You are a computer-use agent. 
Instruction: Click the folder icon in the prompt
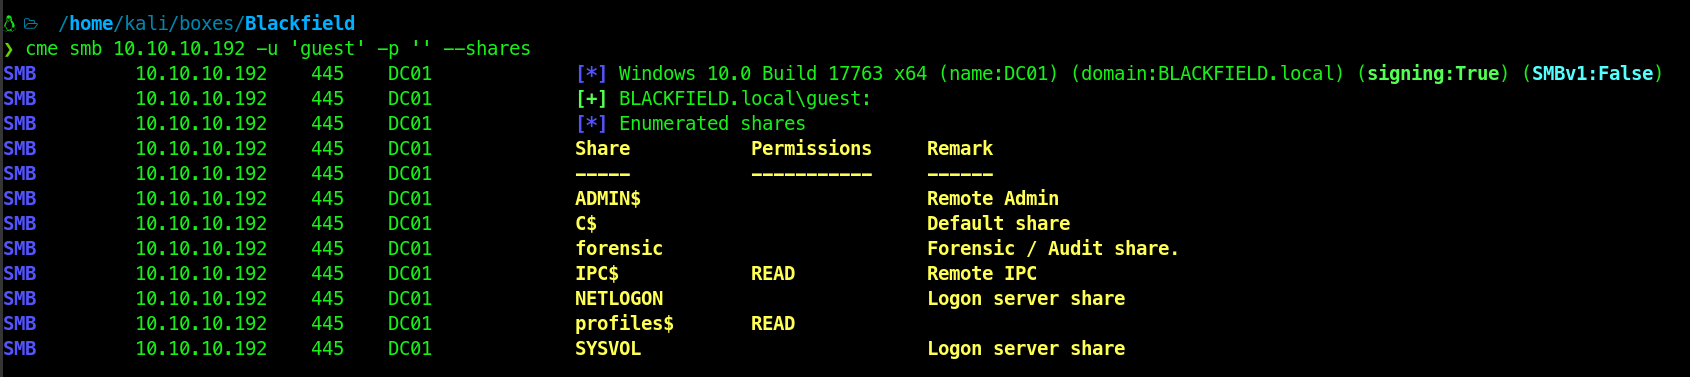pos(31,23)
